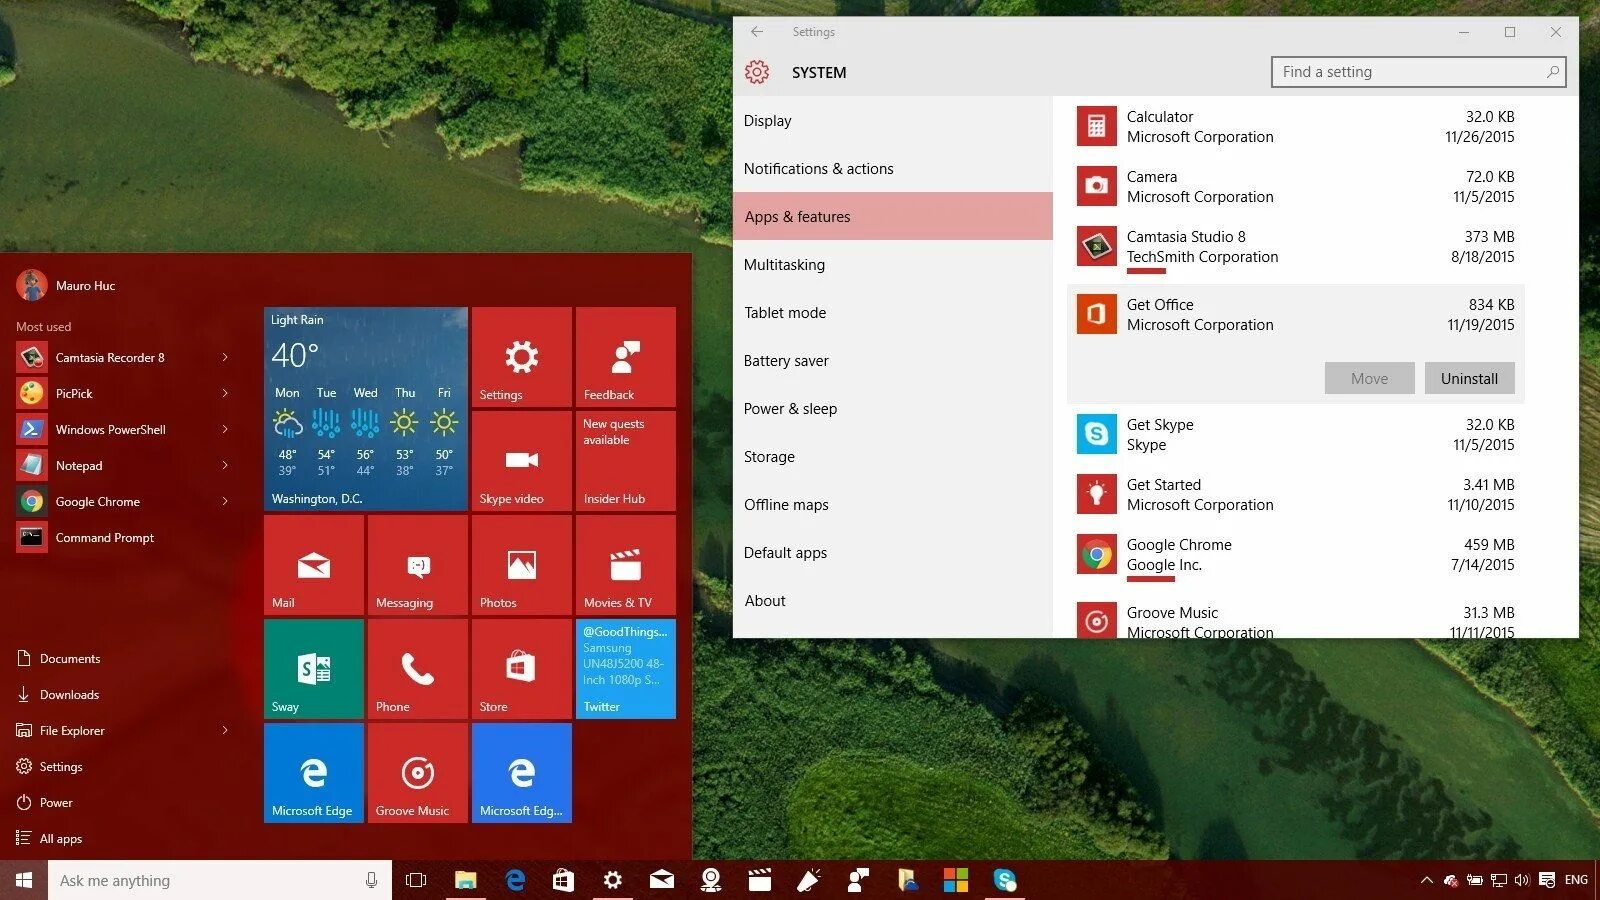Click the Google Chrome icon in apps list
This screenshot has width=1600, height=900.
tap(1096, 554)
